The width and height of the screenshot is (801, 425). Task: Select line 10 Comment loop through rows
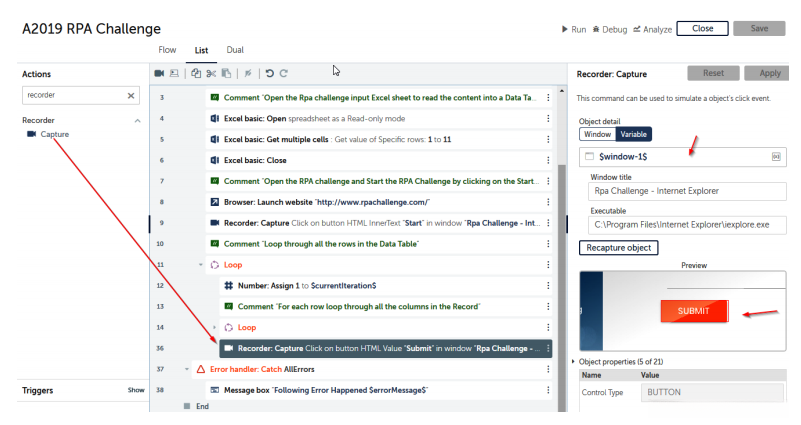point(379,244)
